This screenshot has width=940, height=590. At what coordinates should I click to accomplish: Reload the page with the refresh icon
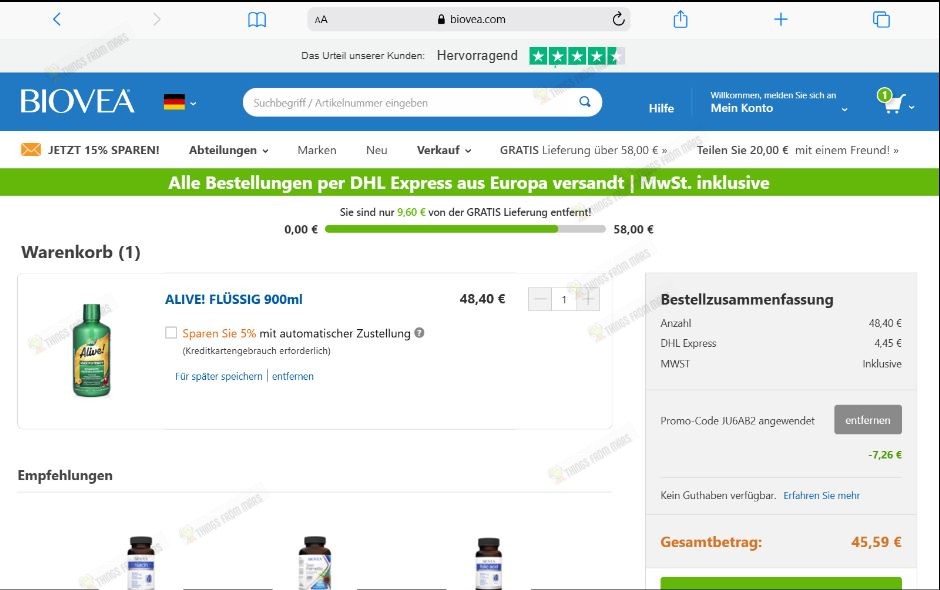[x=619, y=18]
